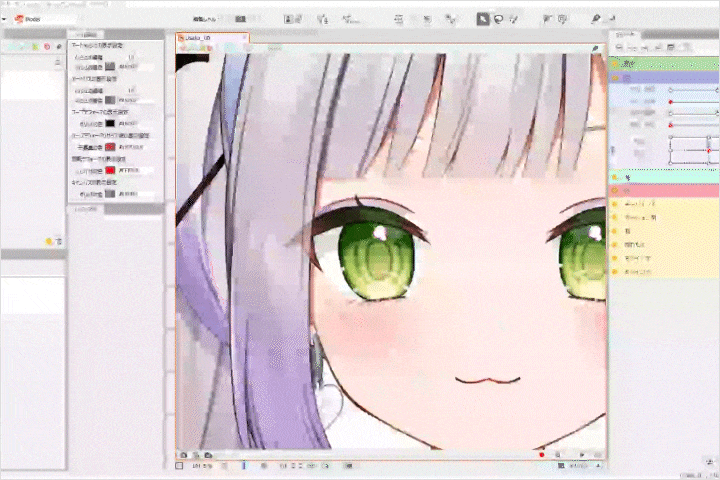Pick the patterned red color swatch in settings
Screen dimensions: 720x480
110,147
